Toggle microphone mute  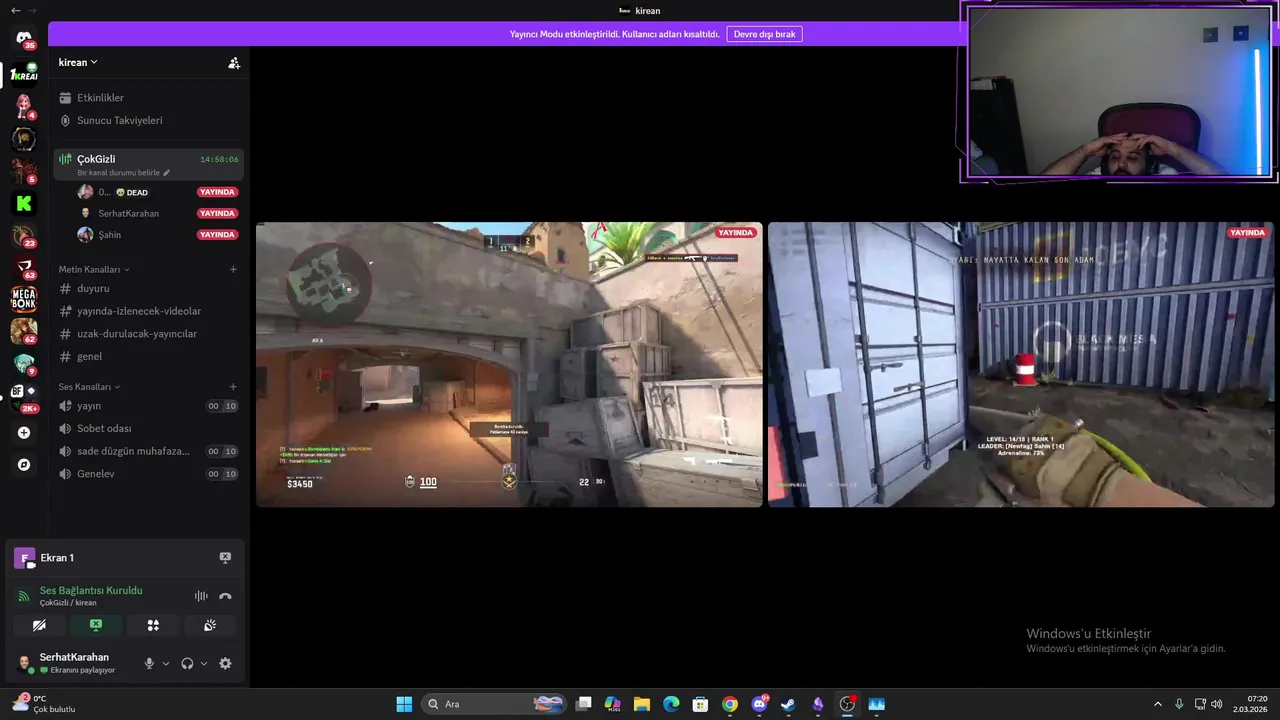pyautogui.click(x=149, y=663)
